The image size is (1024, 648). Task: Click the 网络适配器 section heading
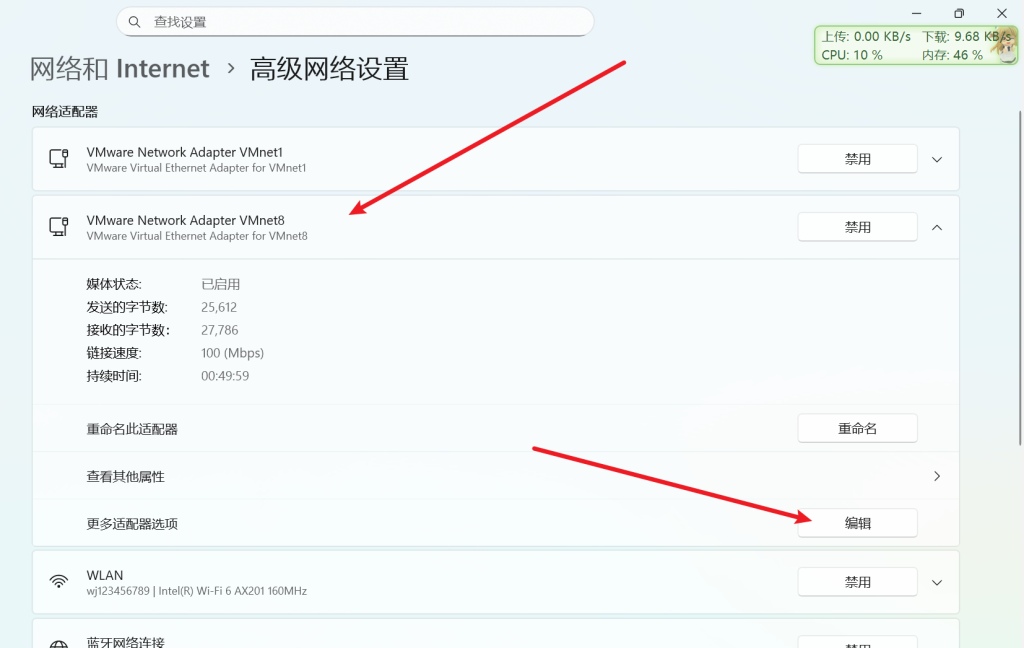(x=65, y=112)
